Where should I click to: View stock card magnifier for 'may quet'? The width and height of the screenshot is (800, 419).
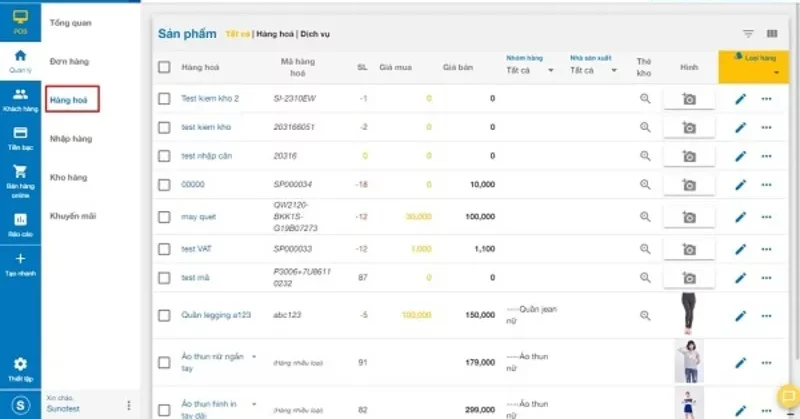point(645,217)
